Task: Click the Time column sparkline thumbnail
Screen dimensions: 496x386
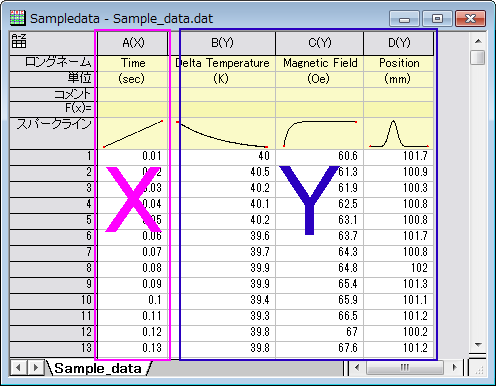Action: [132, 133]
